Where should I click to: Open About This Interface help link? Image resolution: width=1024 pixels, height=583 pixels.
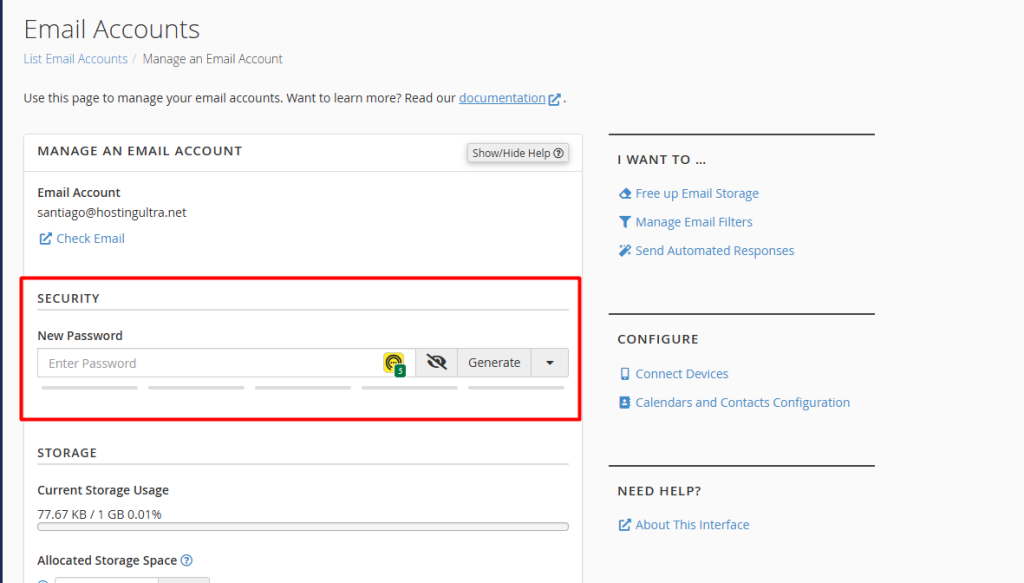tap(691, 525)
